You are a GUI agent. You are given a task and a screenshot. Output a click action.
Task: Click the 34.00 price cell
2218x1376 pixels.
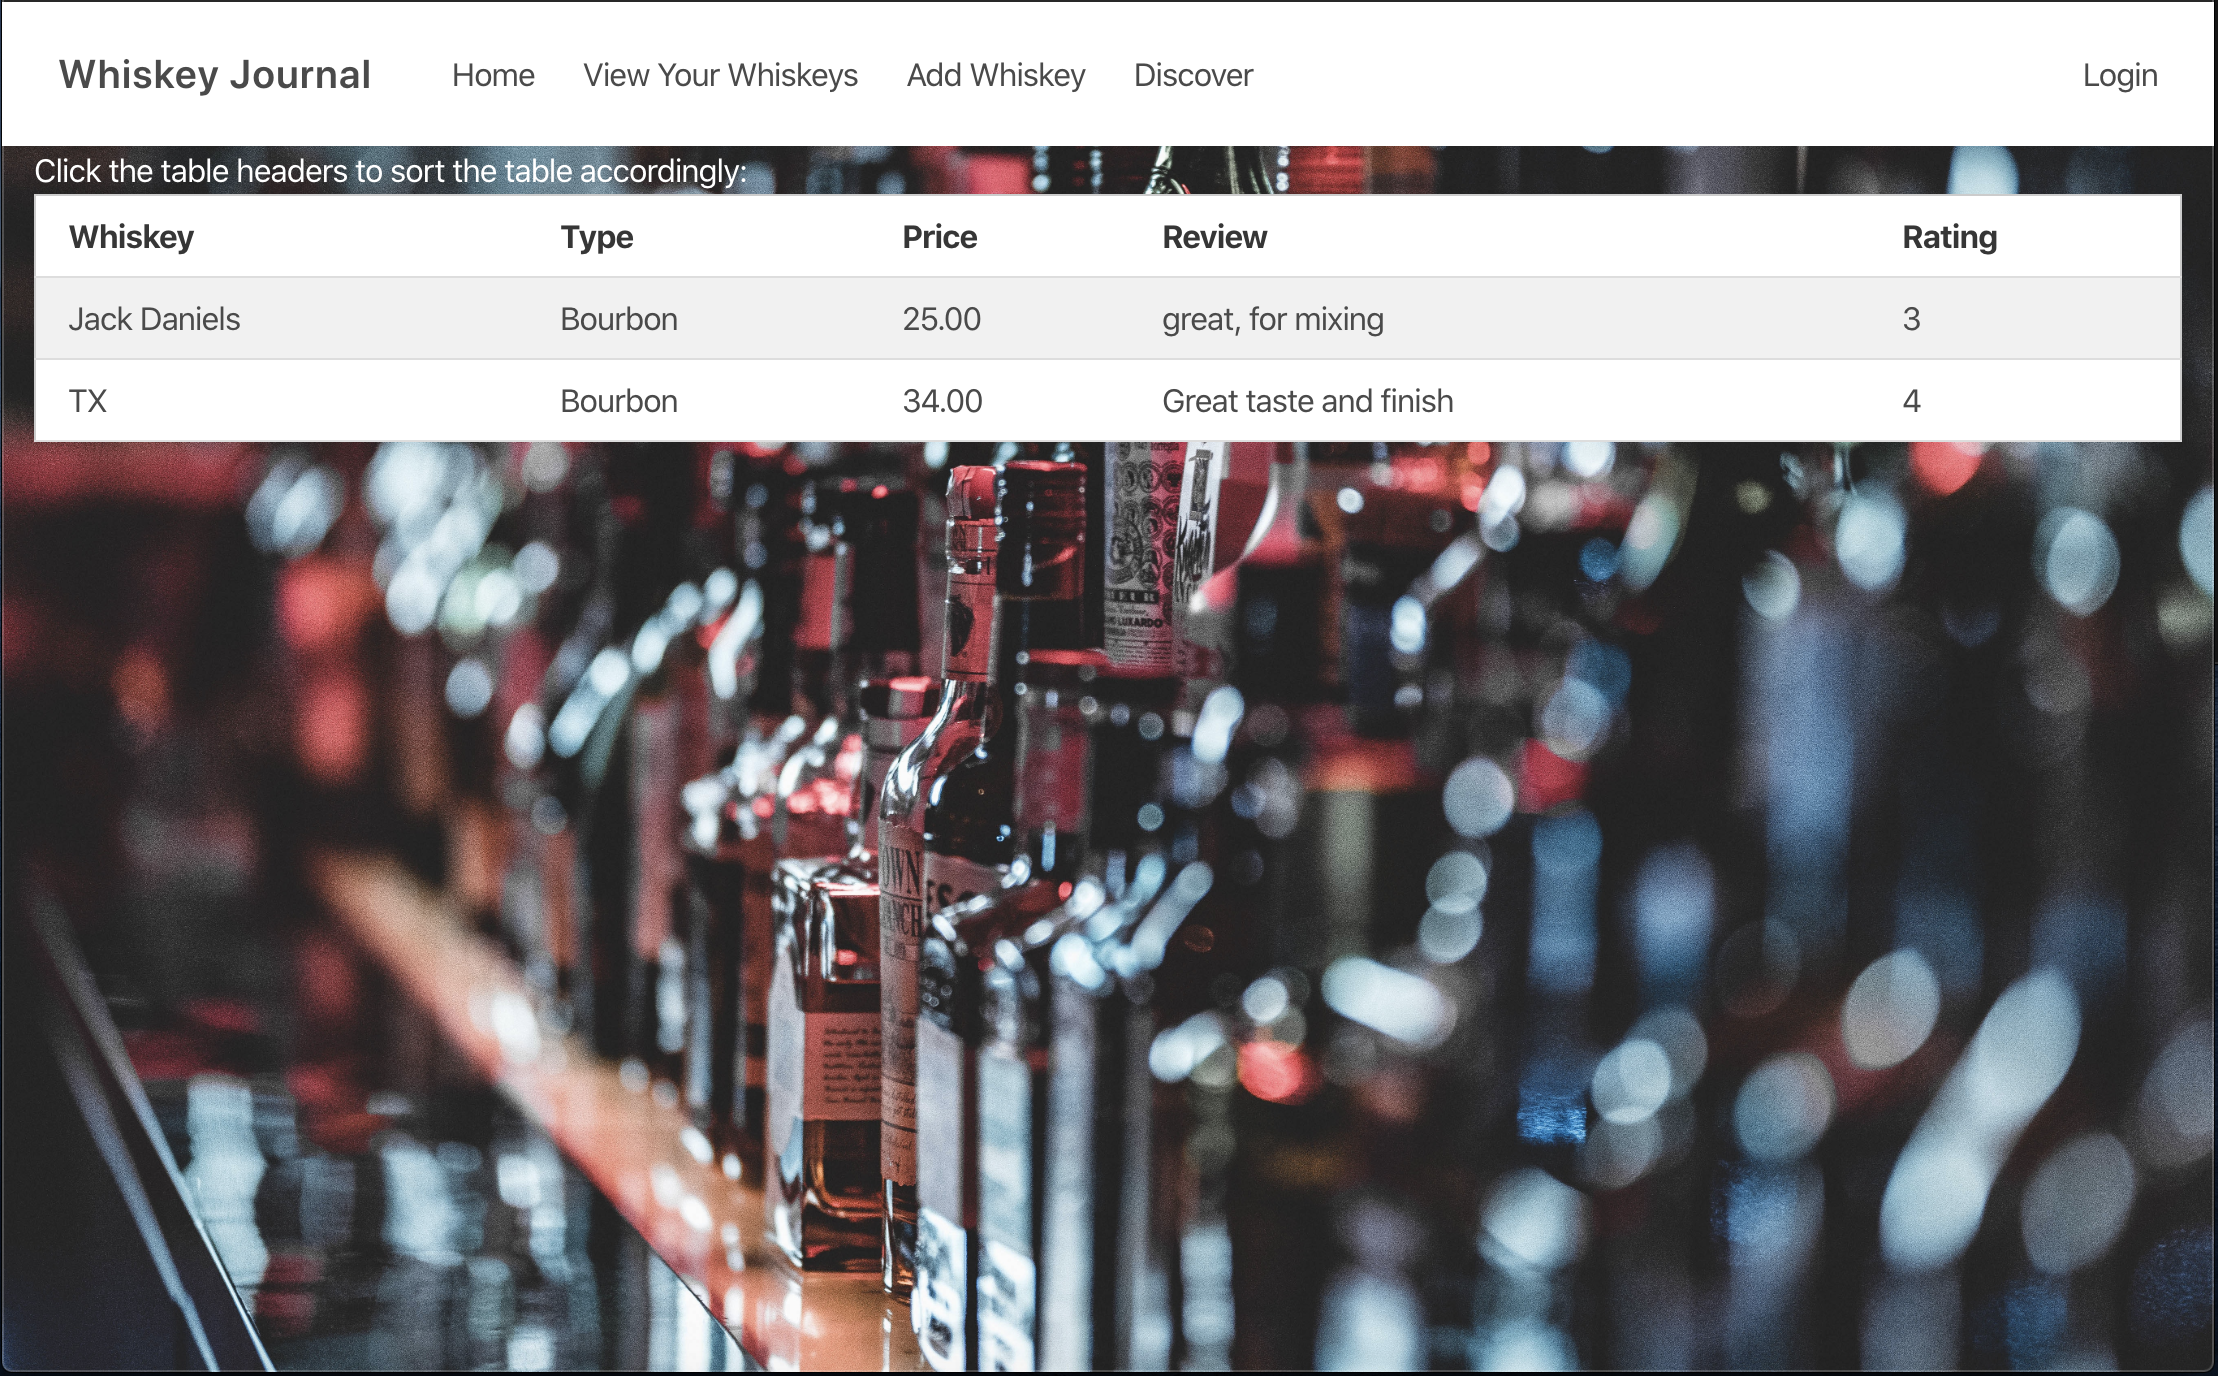tap(942, 401)
